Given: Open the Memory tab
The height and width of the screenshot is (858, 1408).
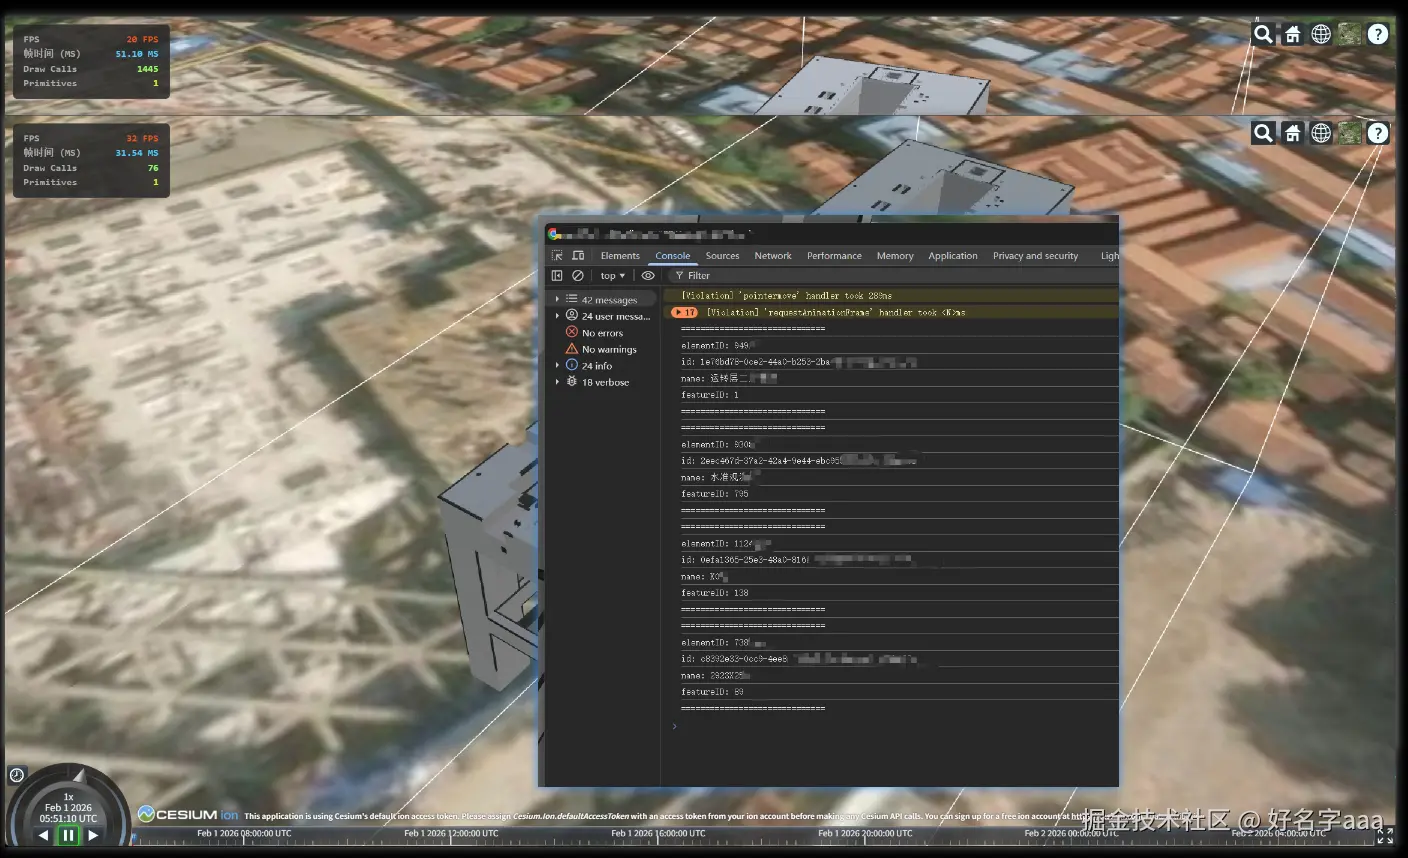Looking at the screenshot, I should pyautogui.click(x=895, y=256).
